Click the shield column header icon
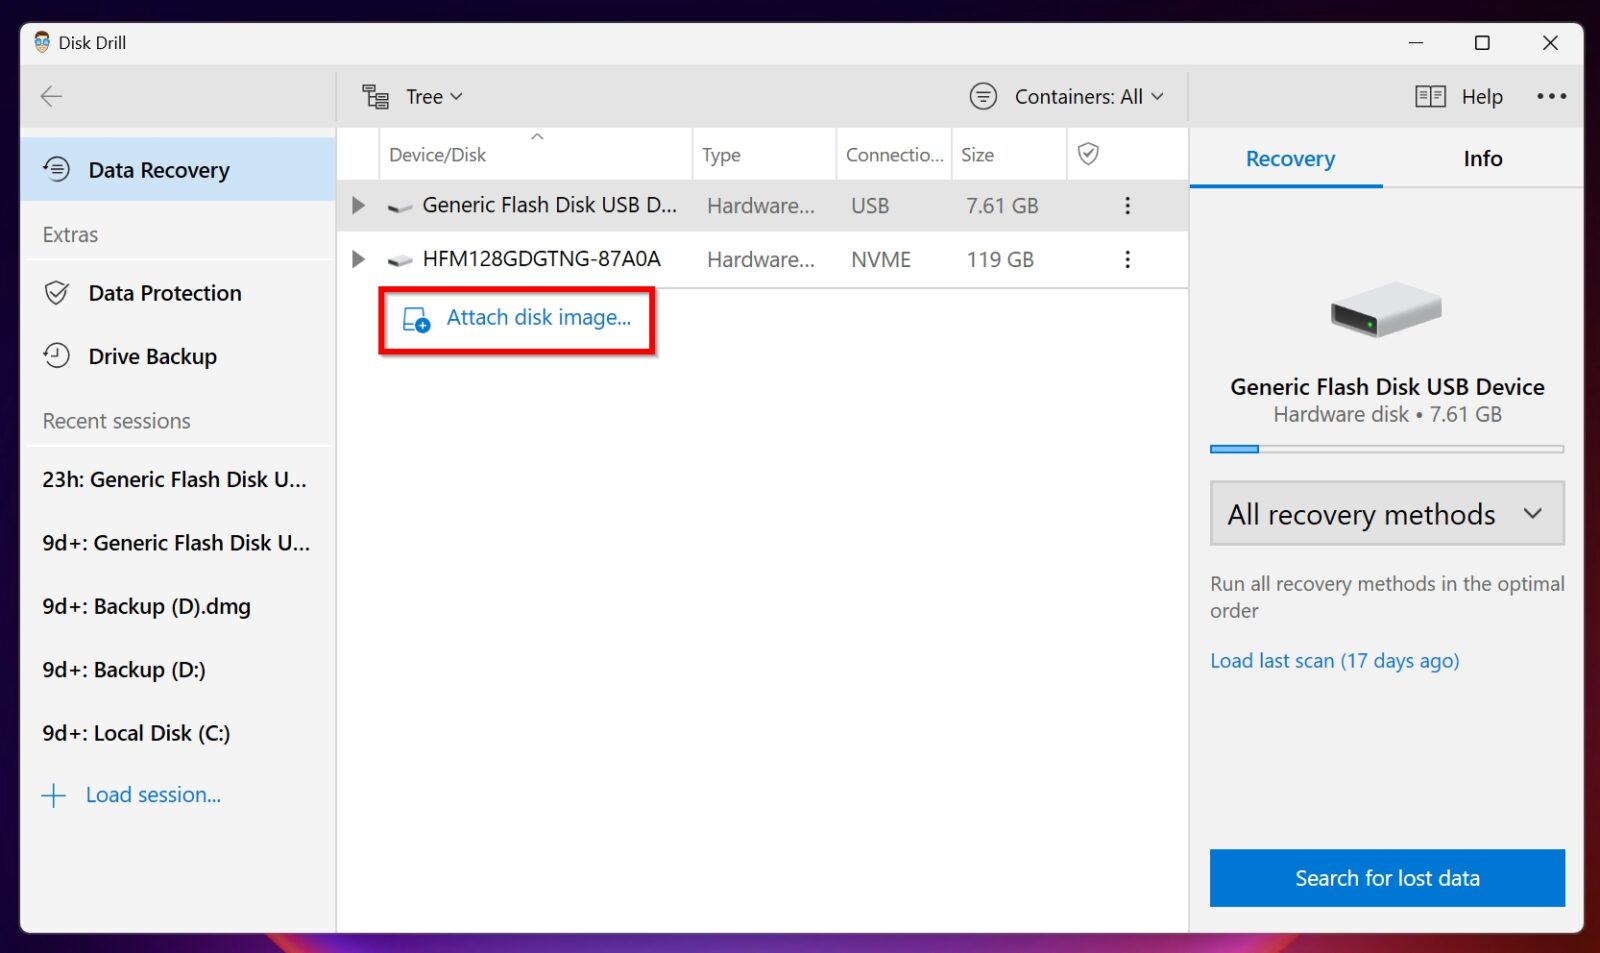This screenshot has width=1600, height=953. (x=1089, y=154)
